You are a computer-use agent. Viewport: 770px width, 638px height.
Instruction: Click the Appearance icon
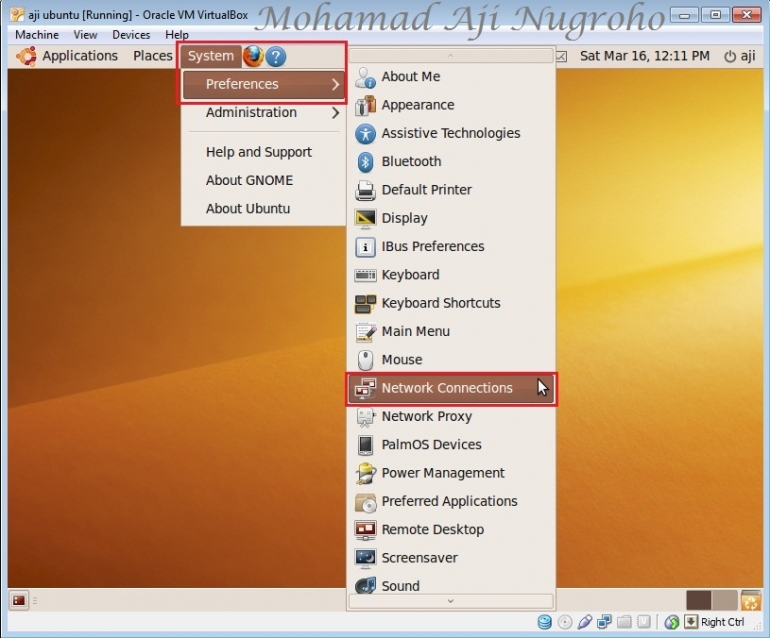(x=365, y=106)
